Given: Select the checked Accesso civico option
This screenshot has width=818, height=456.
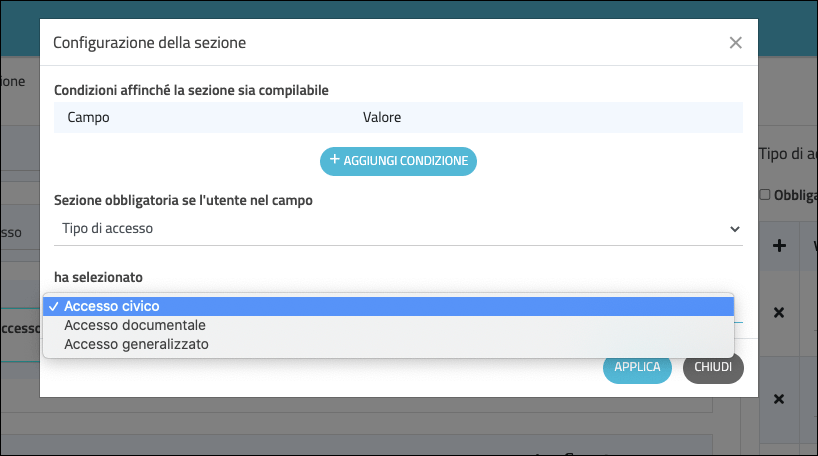Looking at the screenshot, I should point(111,306).
